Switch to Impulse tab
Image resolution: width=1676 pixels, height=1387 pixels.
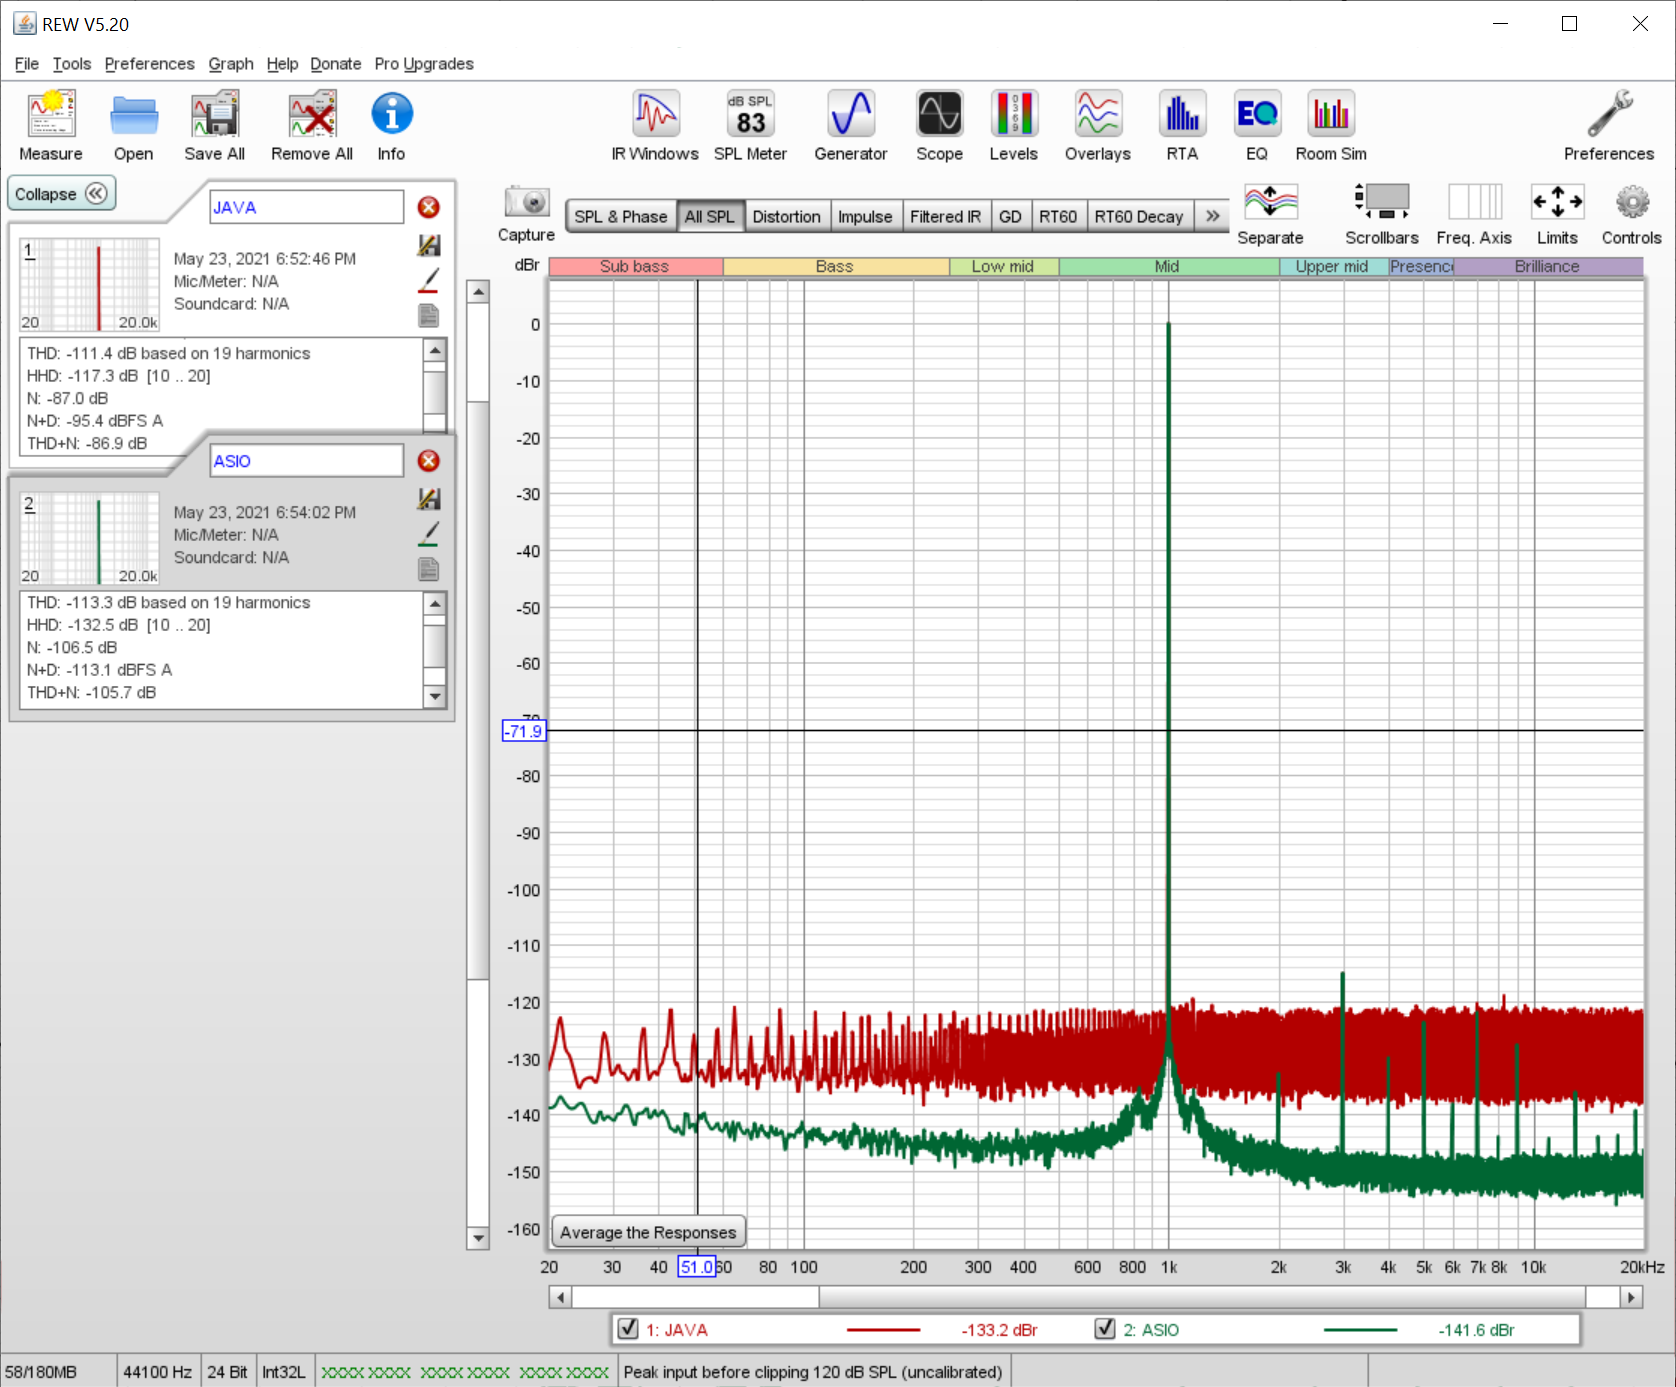pos(865,217)
